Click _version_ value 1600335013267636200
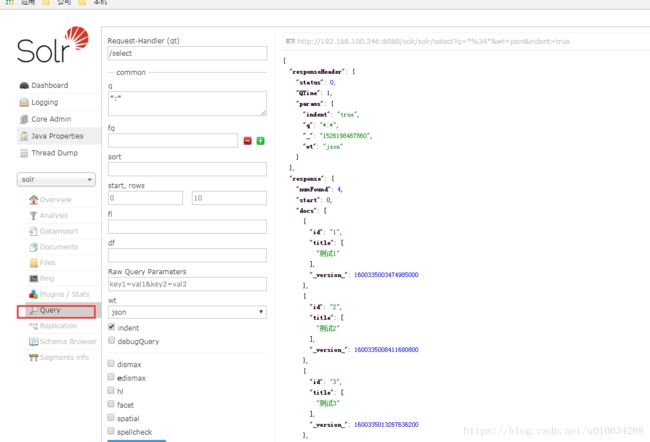650x442 pixels. 386,425
